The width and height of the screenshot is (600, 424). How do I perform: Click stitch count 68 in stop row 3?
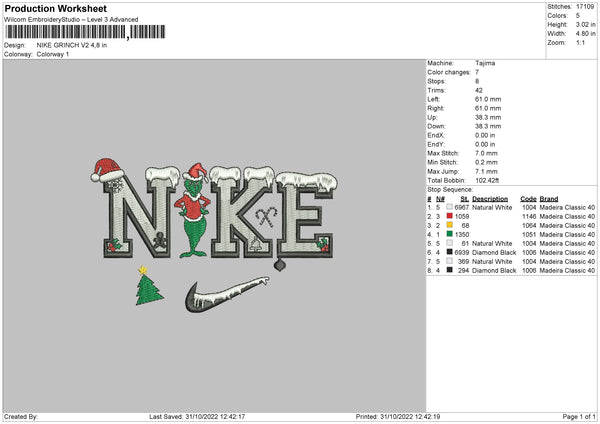pyautogui.click(x=465, y=225)
